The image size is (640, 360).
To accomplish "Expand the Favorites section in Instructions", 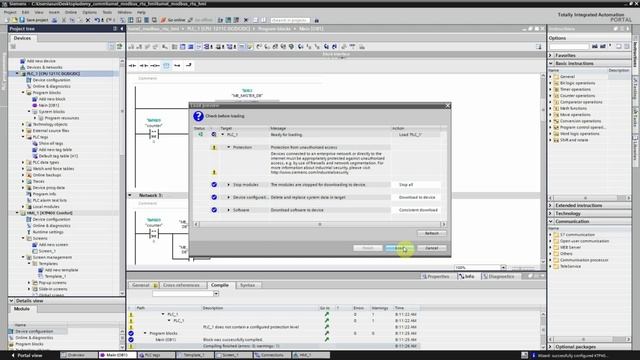I will pyautogui.click(x=551, y=55).
